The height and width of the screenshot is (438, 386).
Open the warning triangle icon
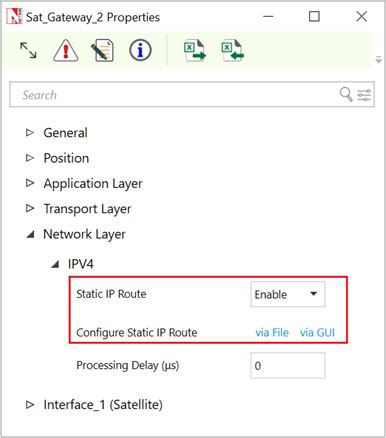(x=66, y=51)
